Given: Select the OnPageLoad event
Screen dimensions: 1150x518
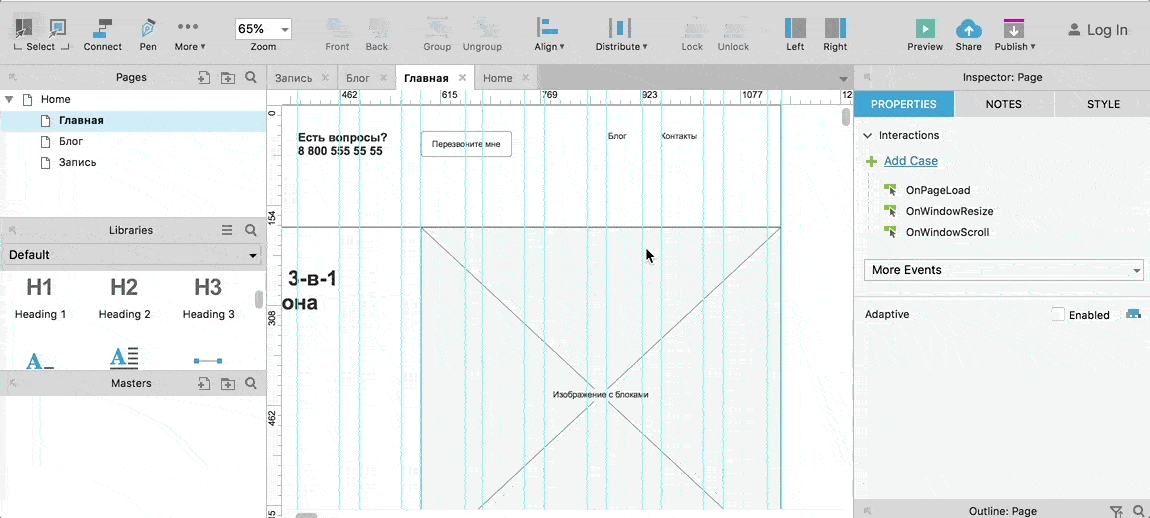Looking at the screenshot, I should pyautogui.click(x=937, y=190).
